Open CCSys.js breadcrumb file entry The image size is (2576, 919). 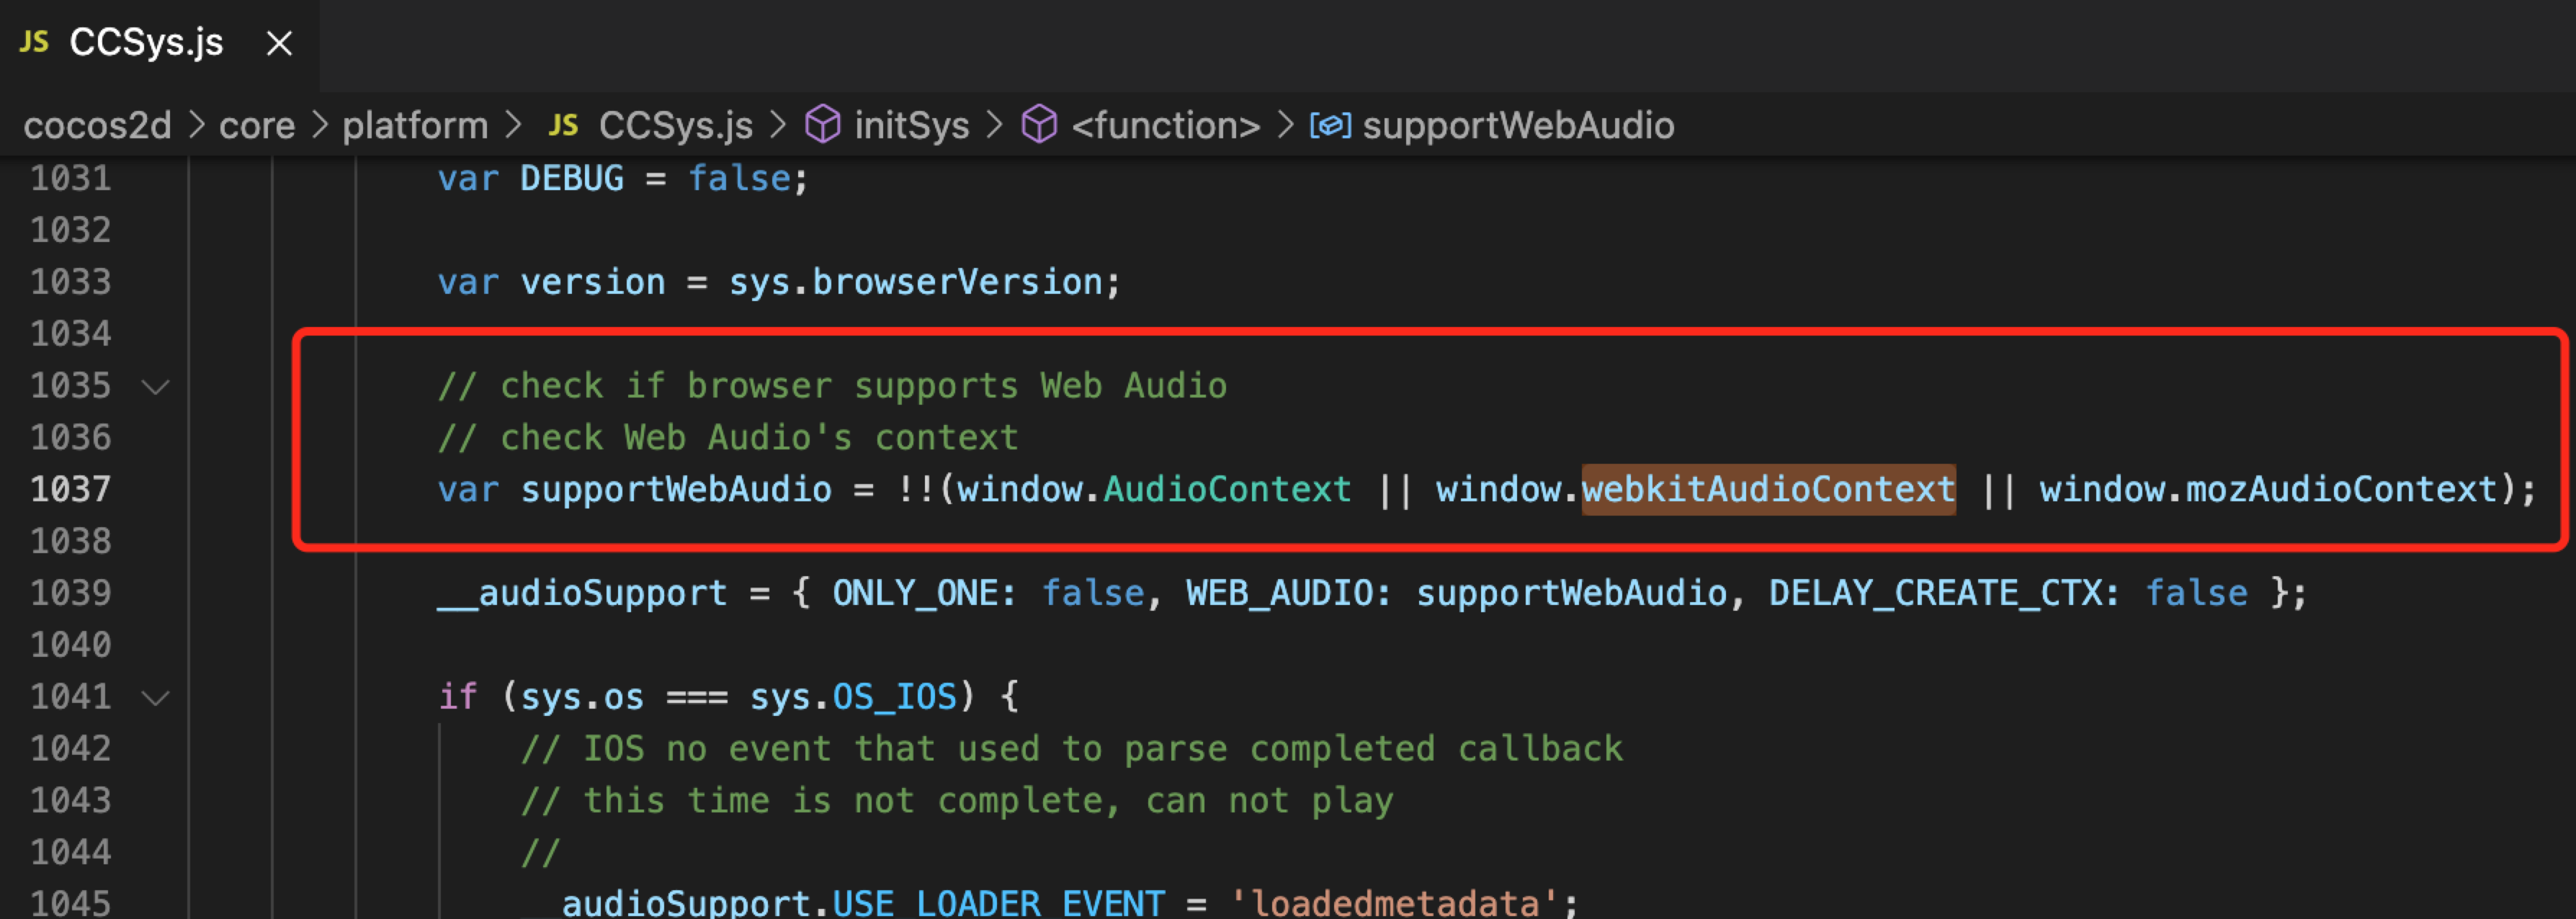click(675, 126)
